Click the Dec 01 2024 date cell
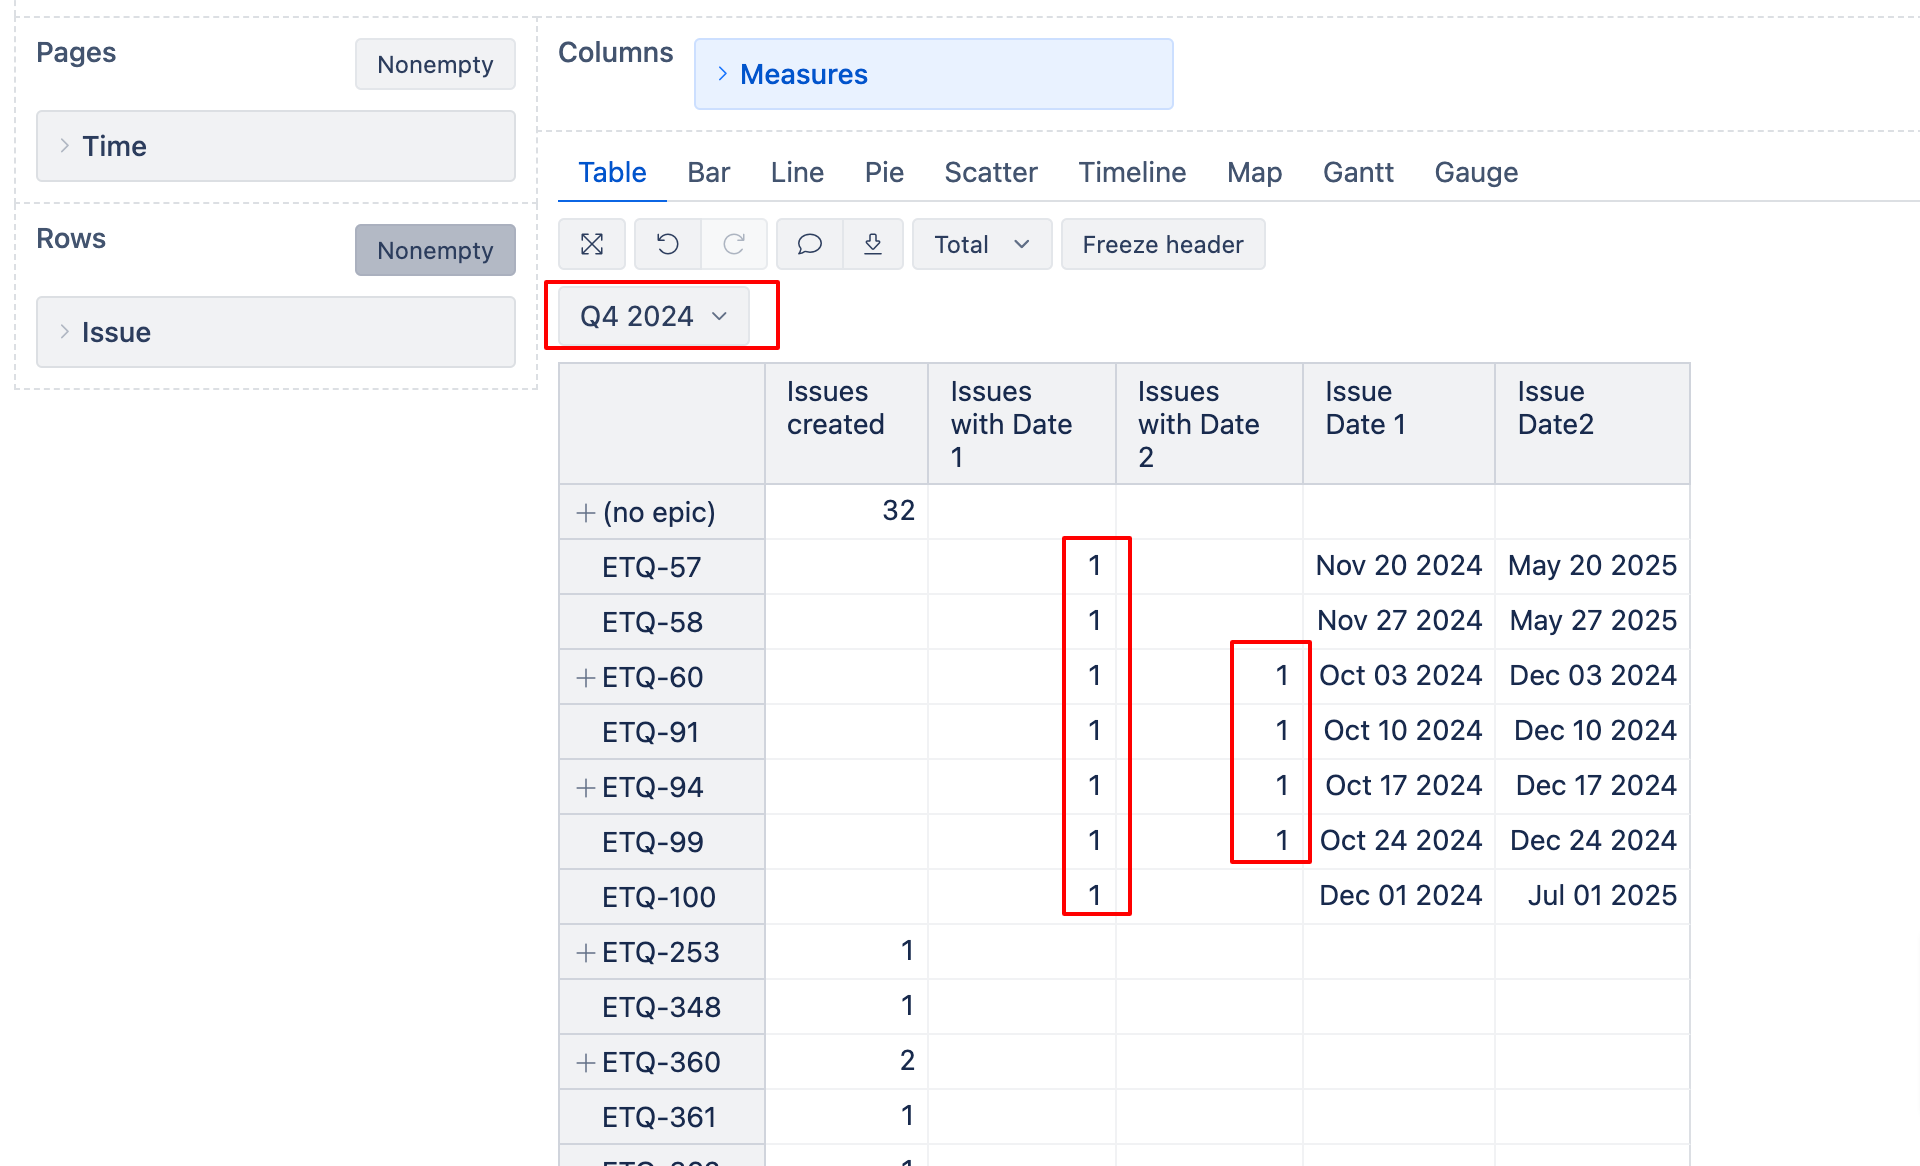Screen dimensions: 1920x1166 click(x=1400, y=895)
